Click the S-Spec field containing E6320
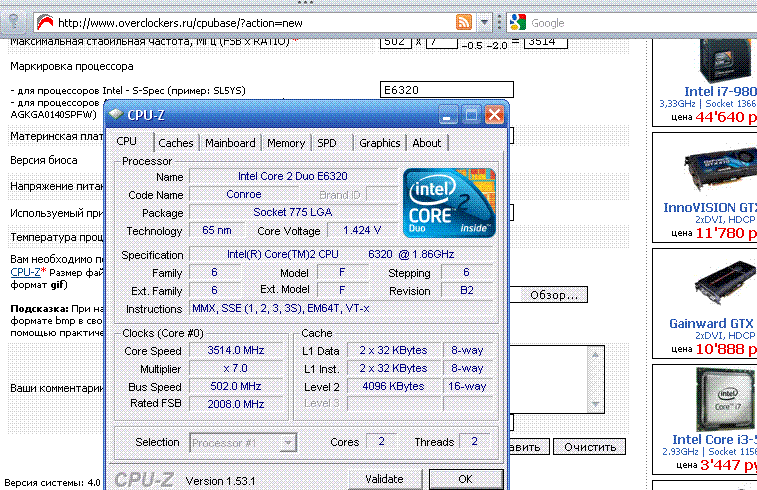 [x=447, y=90]
